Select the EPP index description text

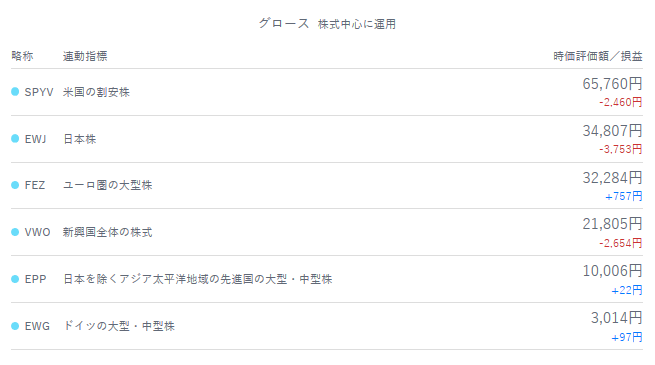coord(198,279)
